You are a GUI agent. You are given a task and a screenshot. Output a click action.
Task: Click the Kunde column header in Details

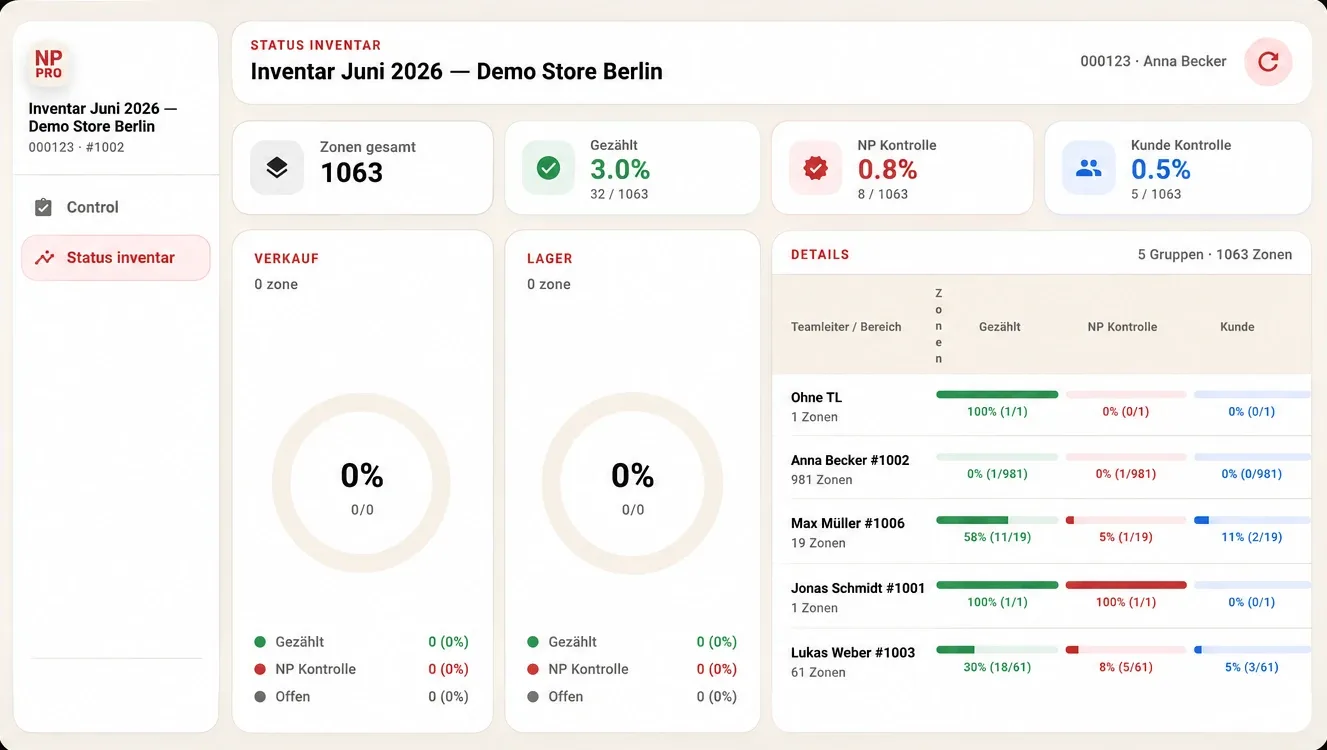click(1237, 327)
